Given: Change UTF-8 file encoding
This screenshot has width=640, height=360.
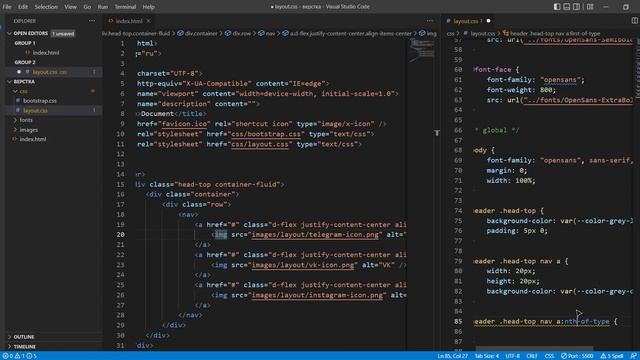Looking at the screenshot, I should (x=512, y=356).
